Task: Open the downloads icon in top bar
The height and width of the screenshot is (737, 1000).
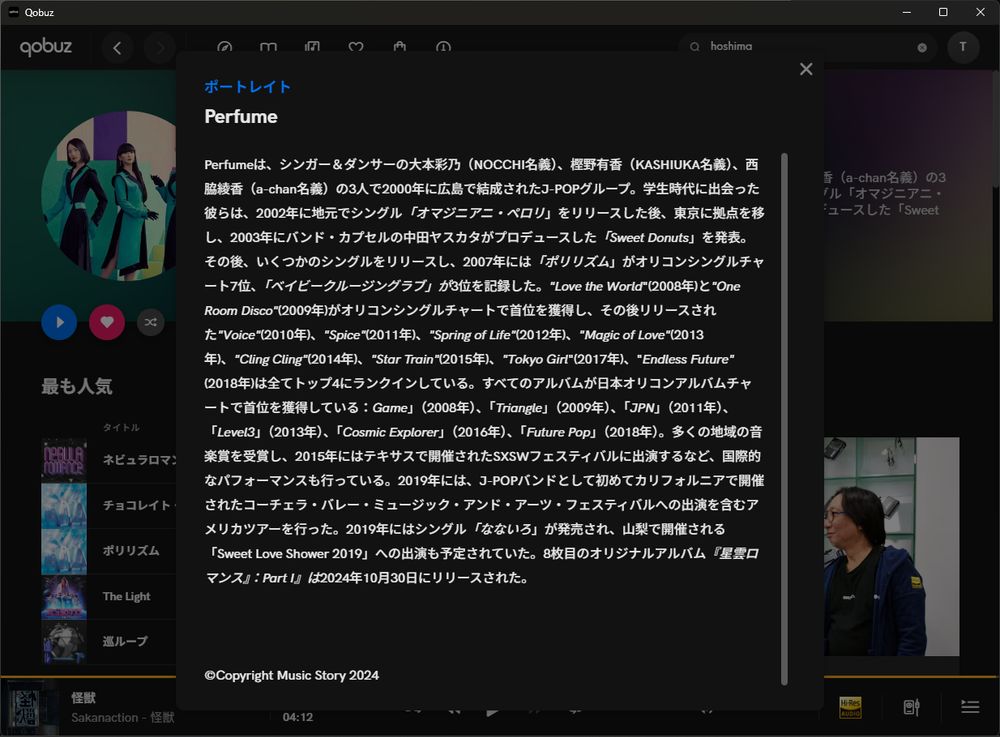Action: (443, 47)
